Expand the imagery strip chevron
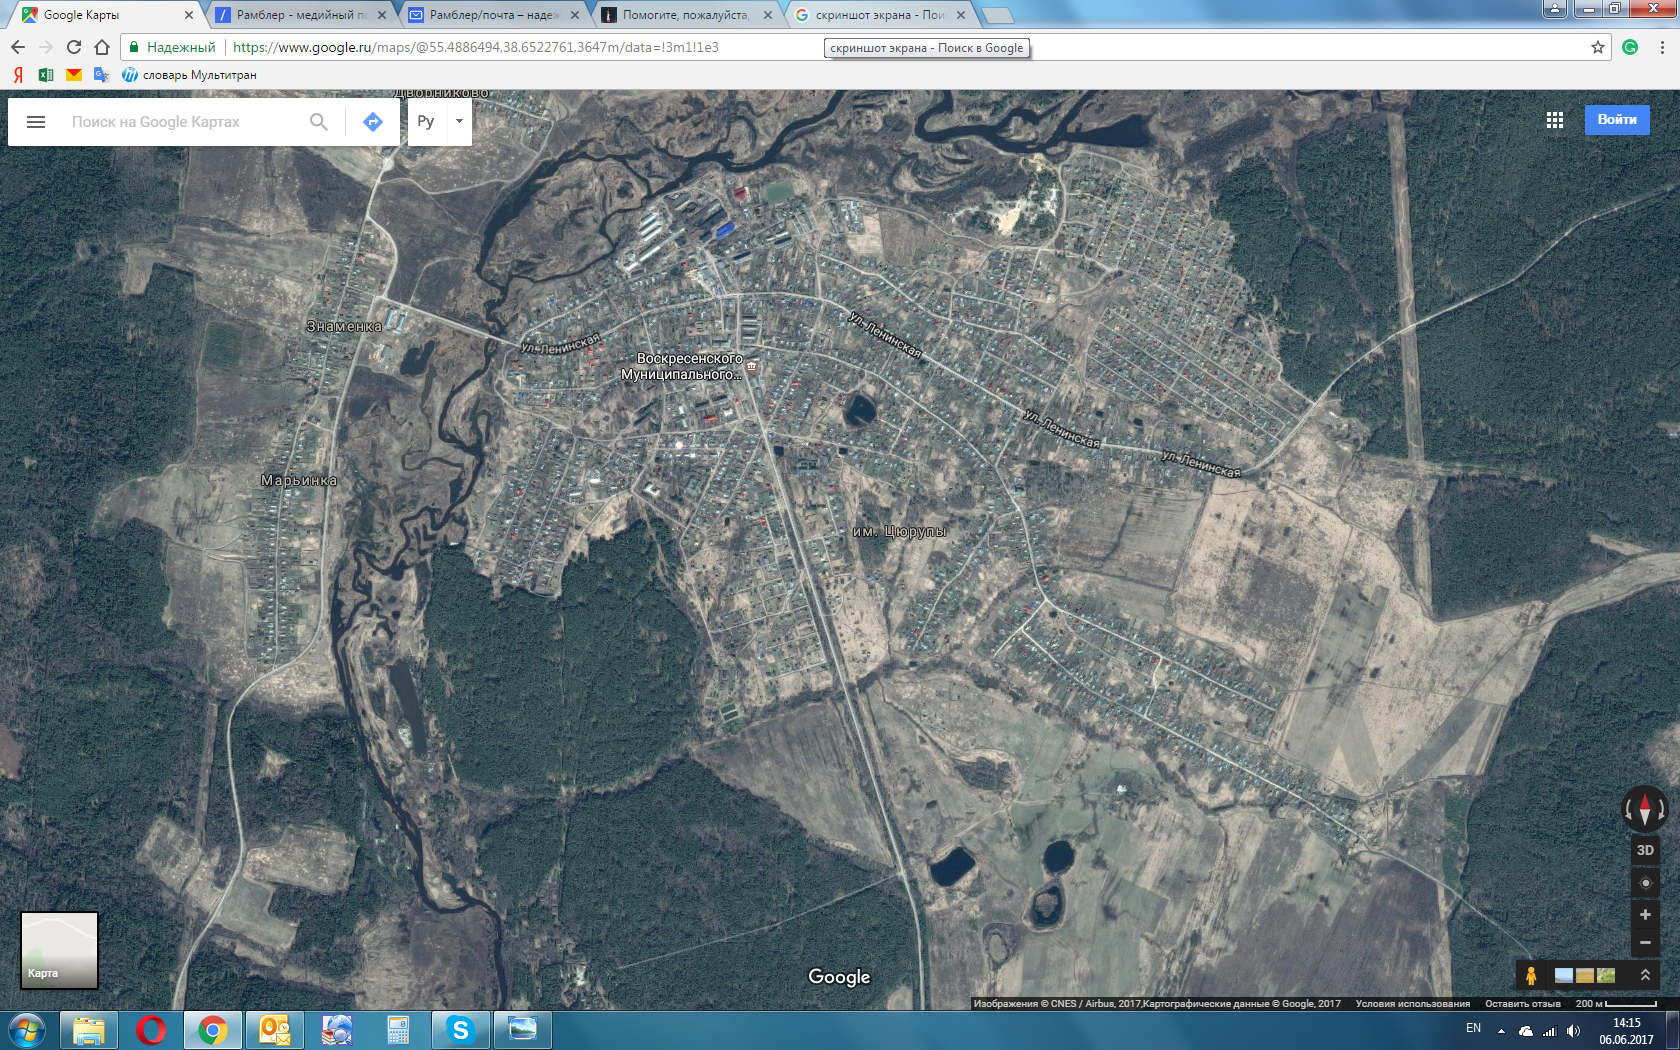This screenshot has height=1050, width=1680. pyautogui.click(x=1645, y=975)
